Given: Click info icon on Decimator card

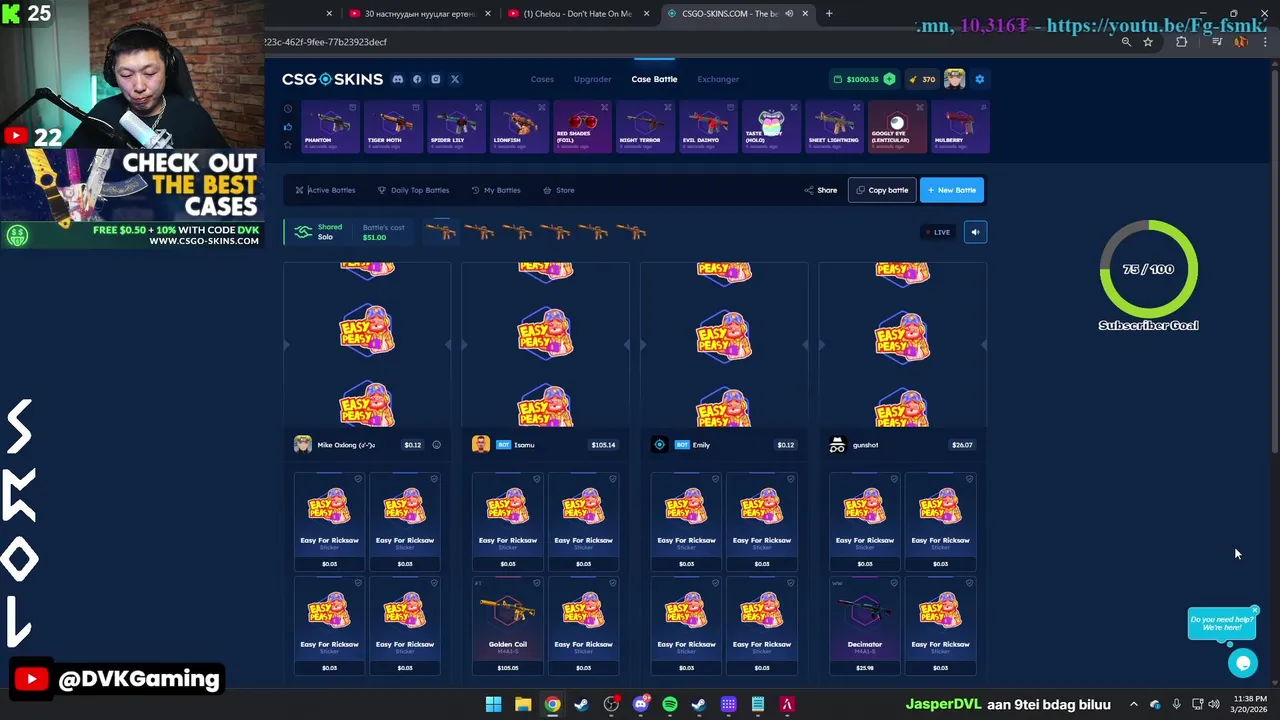Looking at the screenshot, I should pyautogui.click(x=894, y=583).
